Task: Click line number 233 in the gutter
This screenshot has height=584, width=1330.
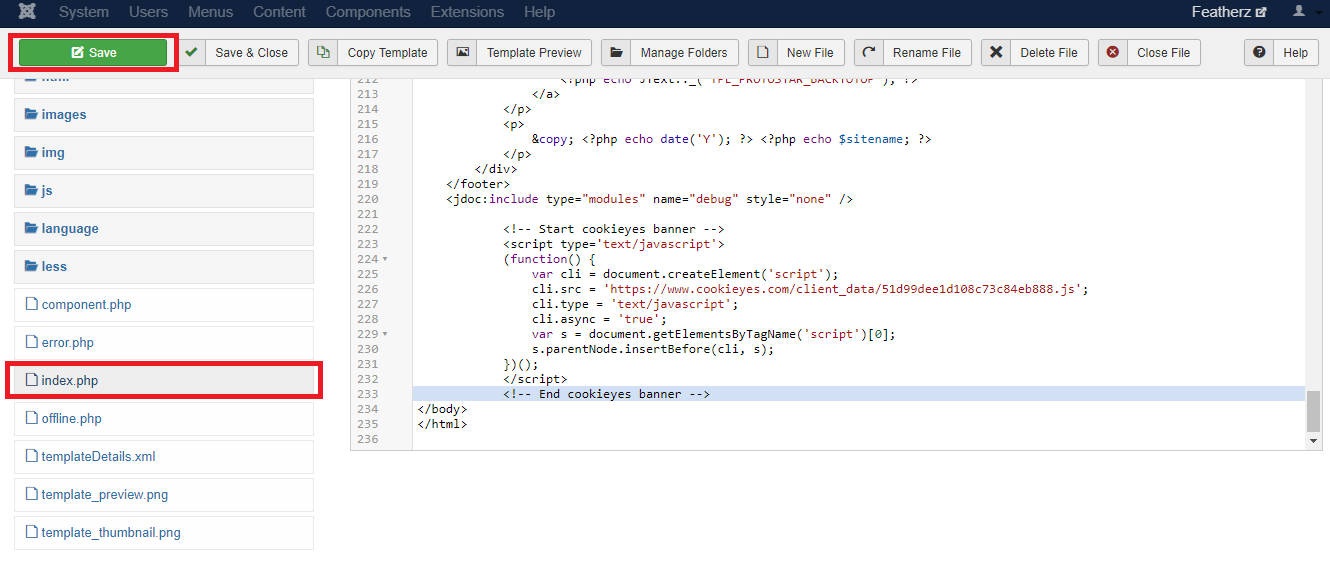Action: [367, 394]
